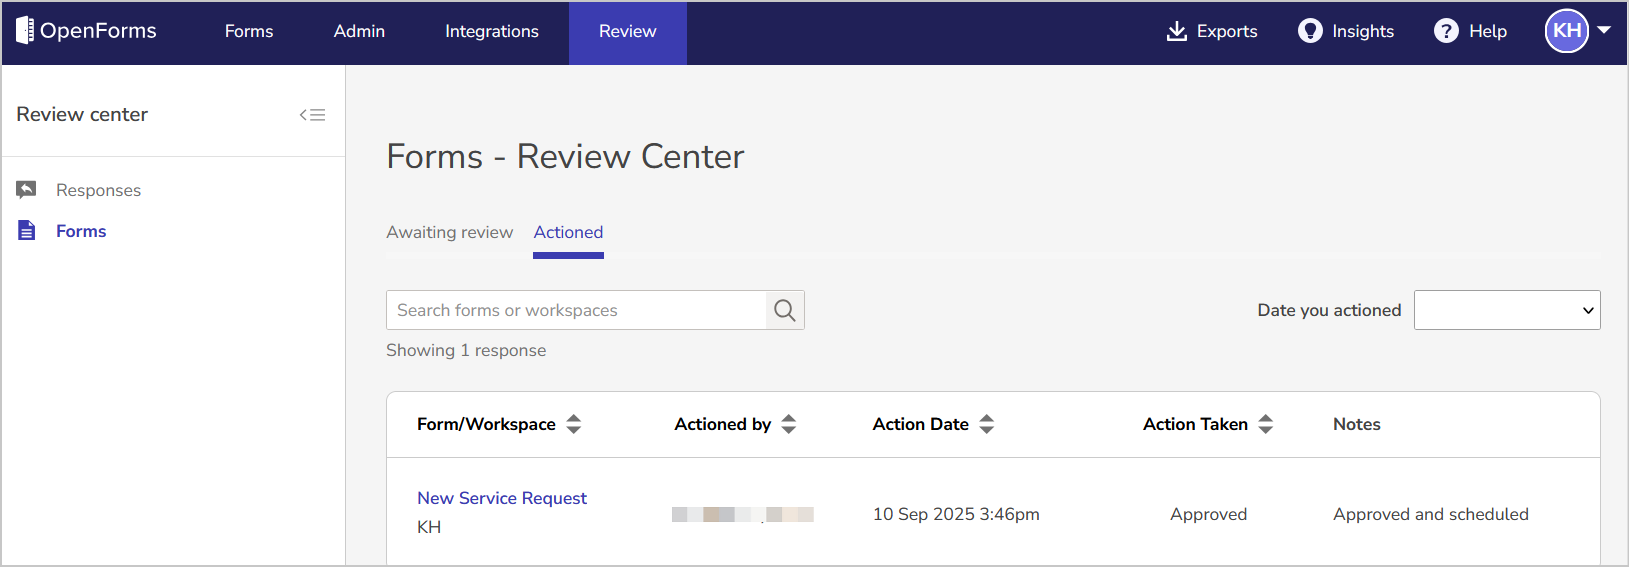Open the New Service Request link
1629x567 pixels.
(x=502, y=498)
